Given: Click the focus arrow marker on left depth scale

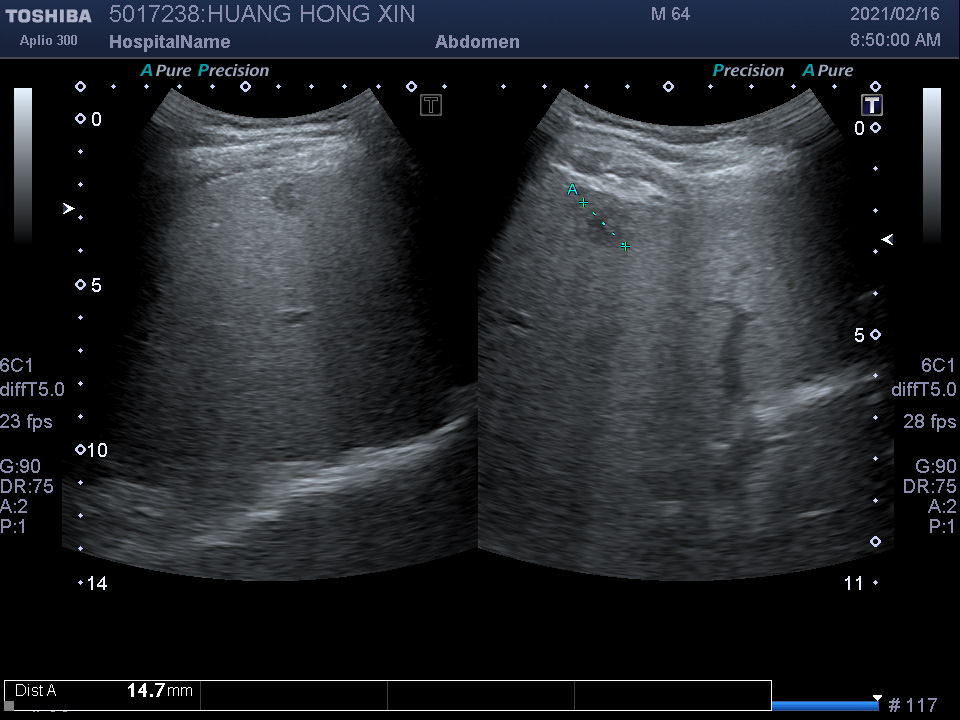Looking at the screenshot, I should [x=68, y=209].
